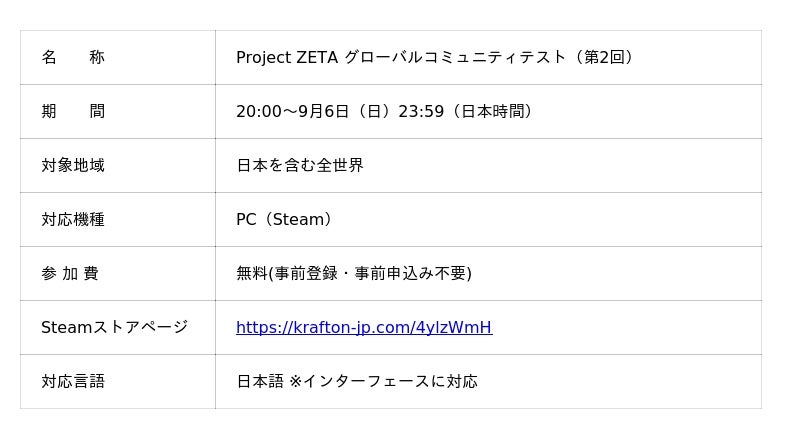The width and height of the screenshot is (800, 439).
Task: Click the ※インターフェースに対応 note
Action: 383,381
